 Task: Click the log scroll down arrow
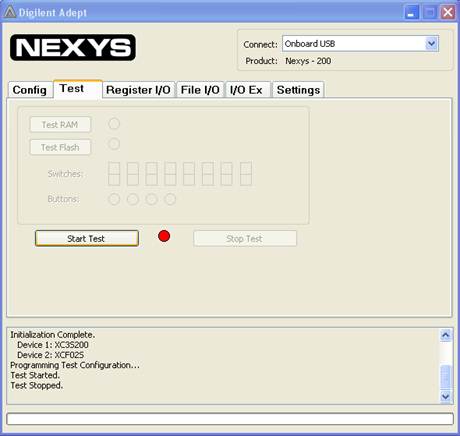click(x=445, y=396)
